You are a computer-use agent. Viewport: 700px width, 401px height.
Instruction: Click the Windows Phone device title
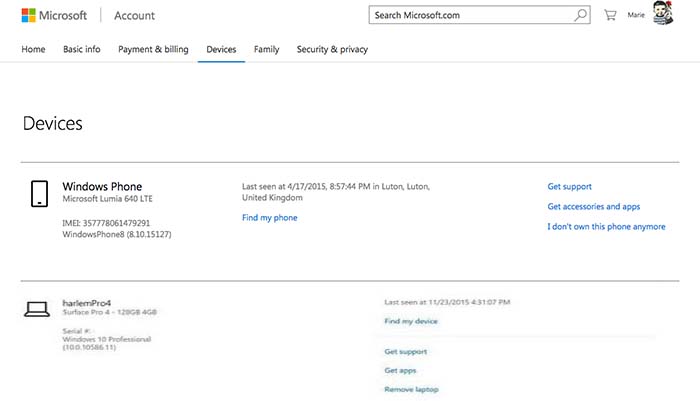(x=102, y=186)
